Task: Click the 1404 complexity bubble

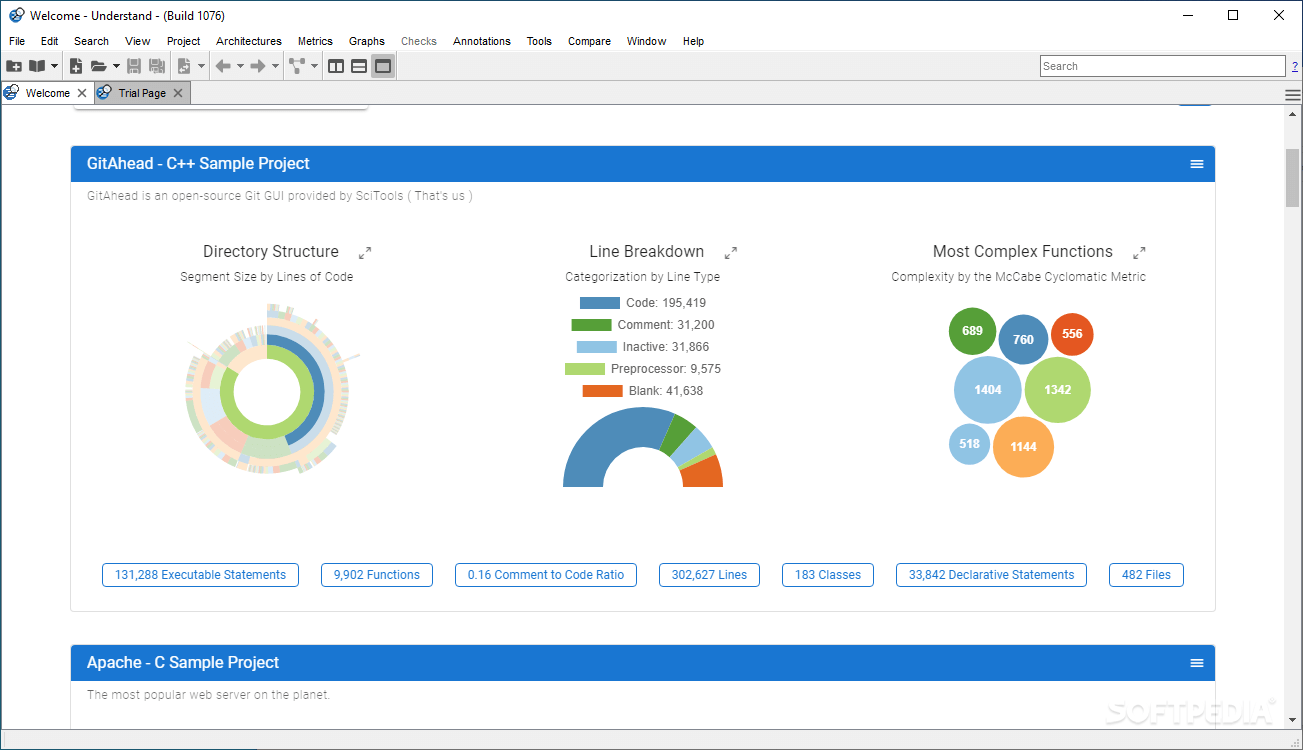Action: 988,390
